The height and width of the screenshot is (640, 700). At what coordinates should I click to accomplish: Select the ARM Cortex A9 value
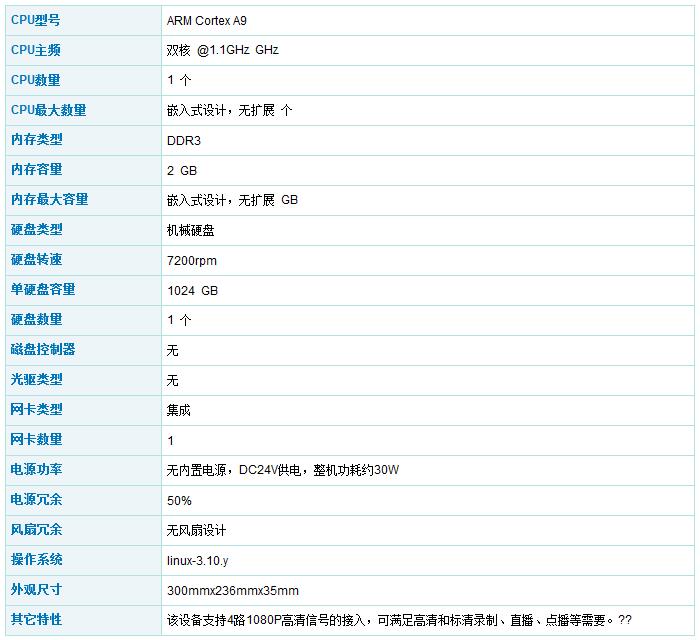(x=209, y=21)
